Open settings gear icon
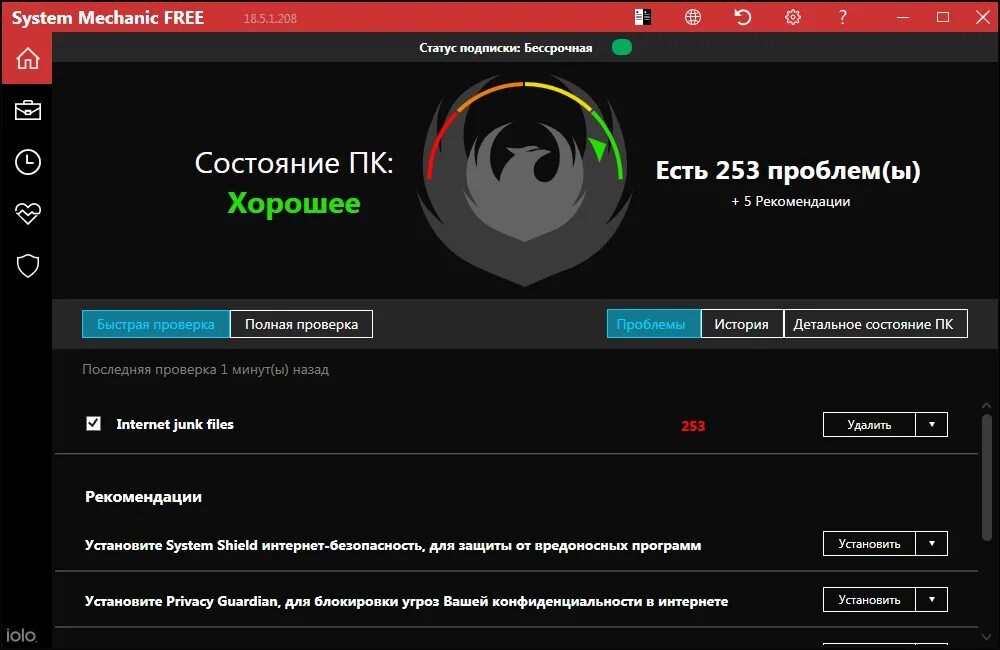 [793, 17]
